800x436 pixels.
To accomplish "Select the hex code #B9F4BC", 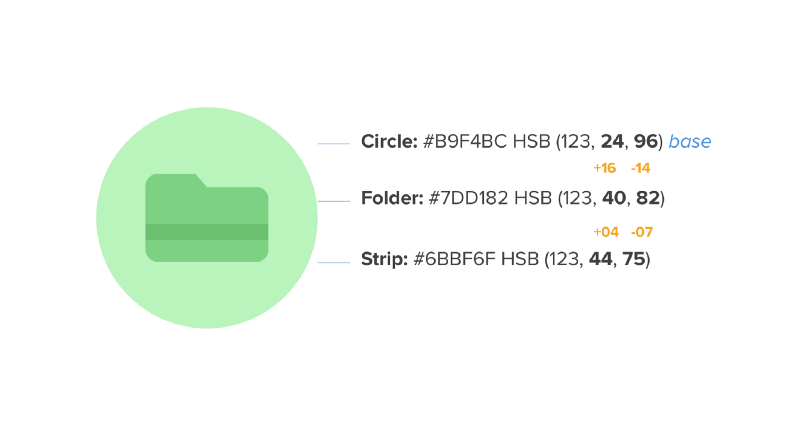I will (465, 142).
